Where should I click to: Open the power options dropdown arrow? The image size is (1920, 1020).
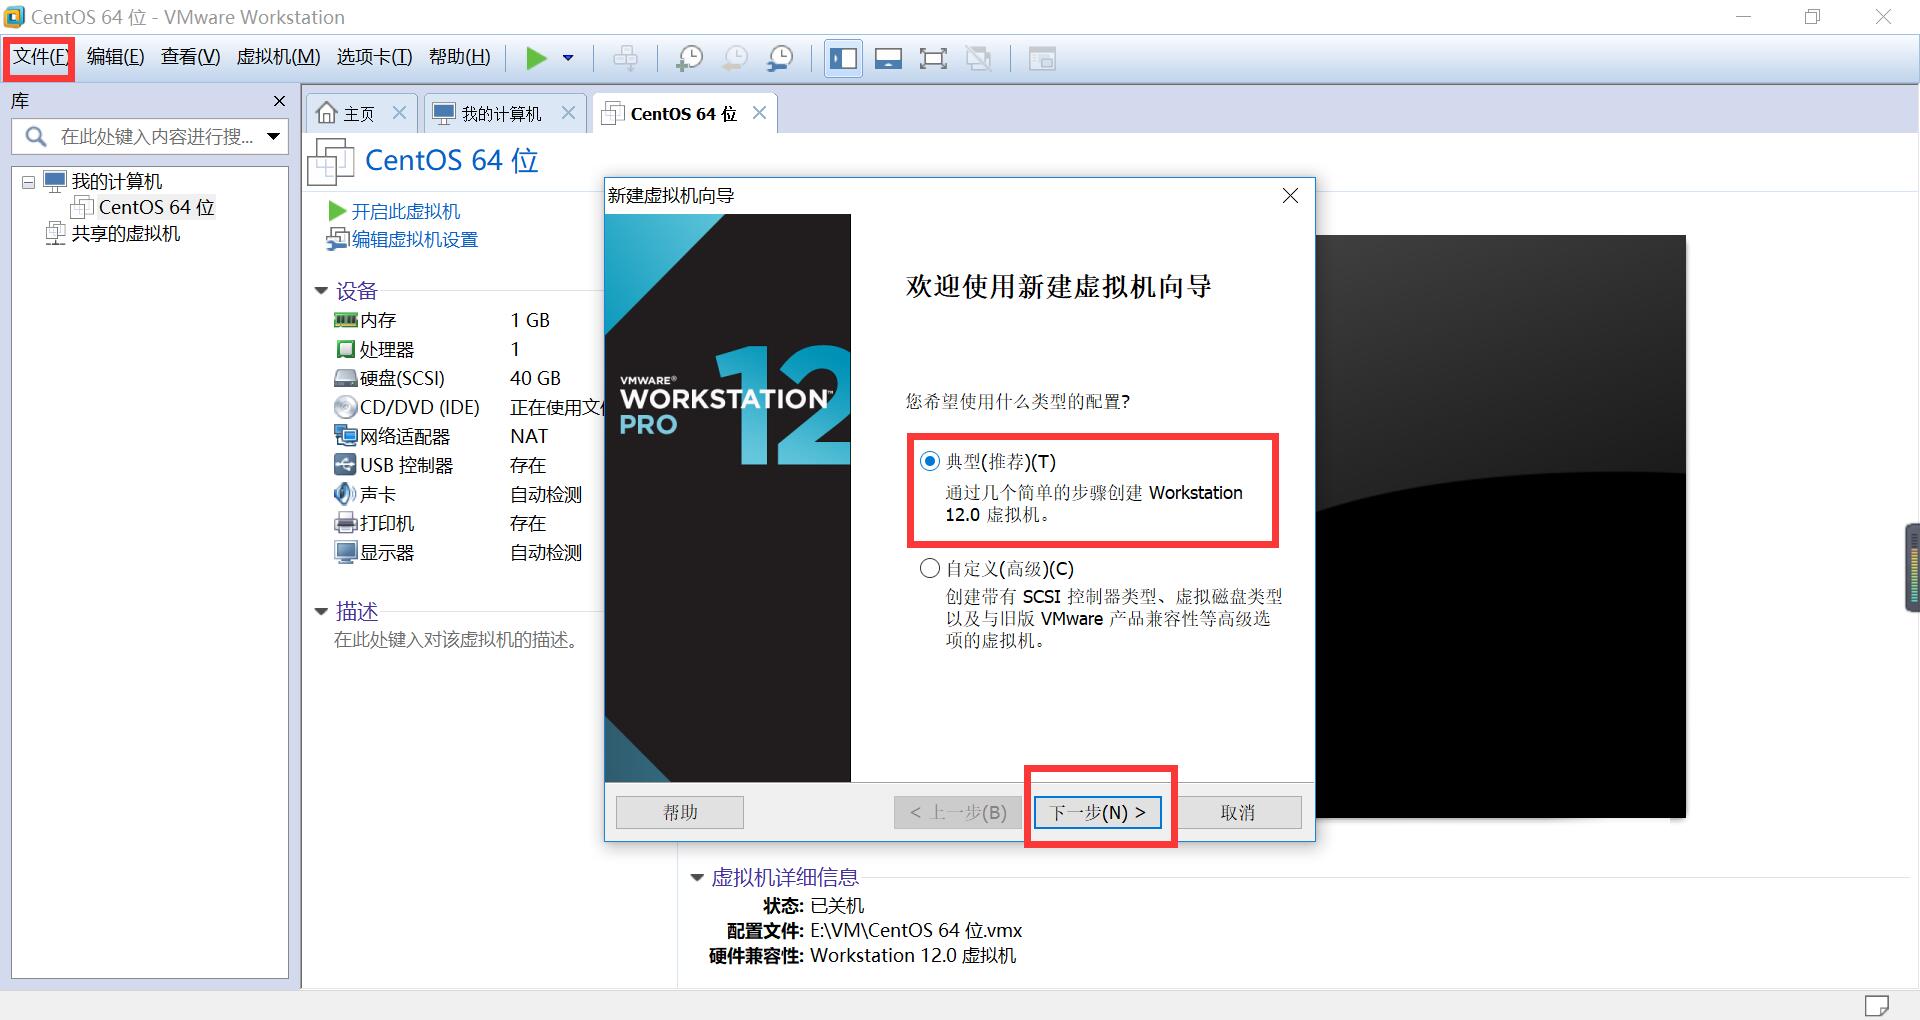point(568,59)
